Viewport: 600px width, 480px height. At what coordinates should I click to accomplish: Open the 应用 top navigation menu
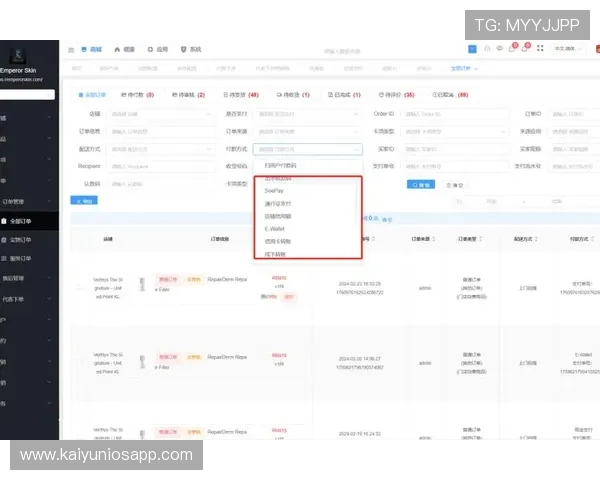158,49
